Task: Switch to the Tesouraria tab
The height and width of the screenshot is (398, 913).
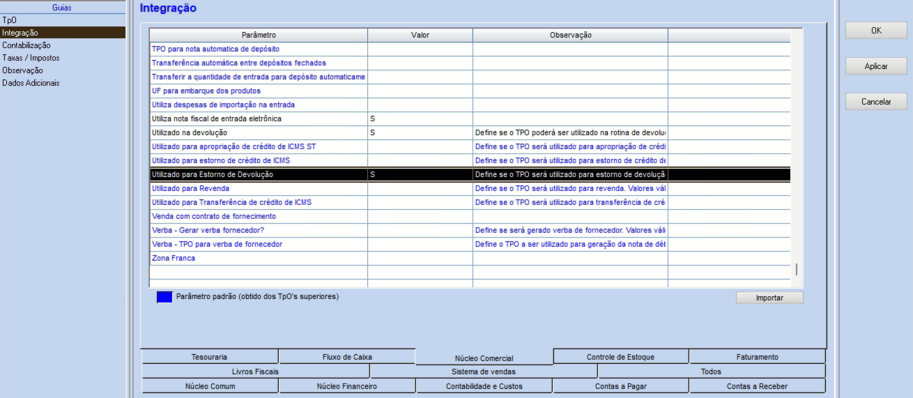Action: pyautogui.click(x=210, y=357)
